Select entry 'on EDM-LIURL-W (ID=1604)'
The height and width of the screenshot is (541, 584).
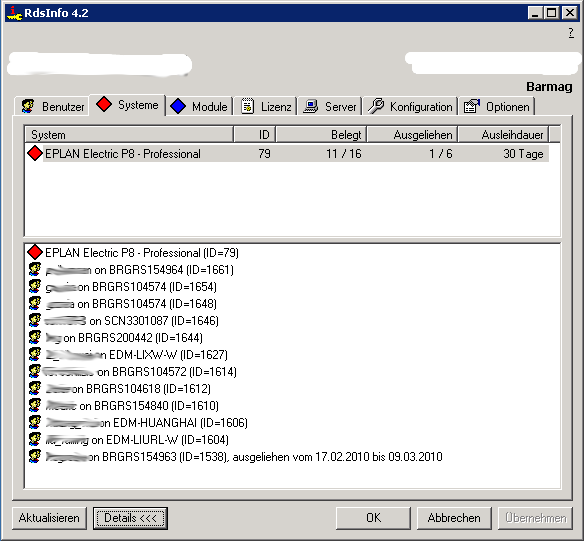pyautogui.click(x=160, y=440)
